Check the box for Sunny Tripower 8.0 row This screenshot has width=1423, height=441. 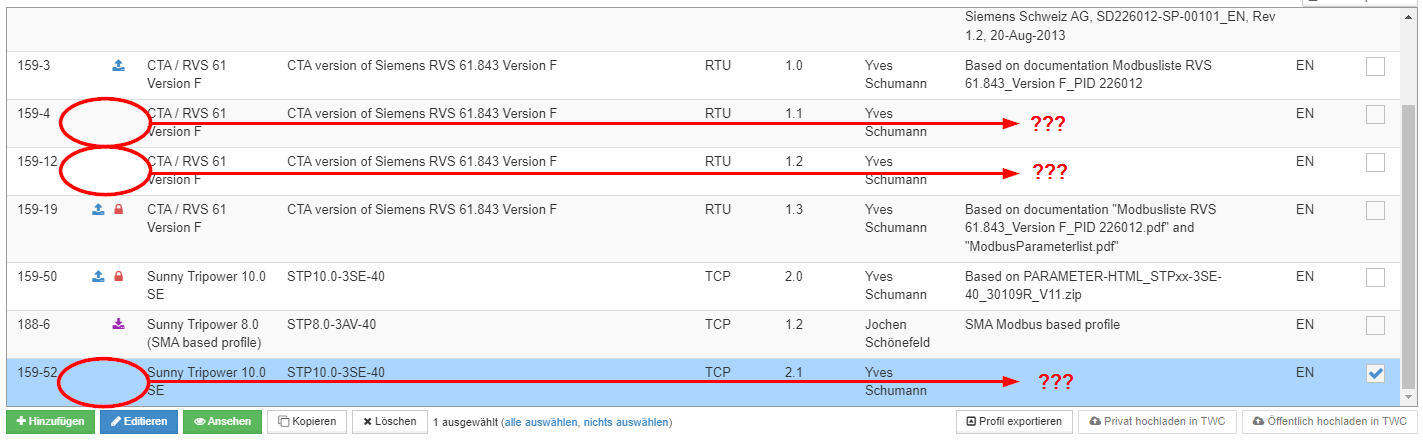tap(1375, 325)
